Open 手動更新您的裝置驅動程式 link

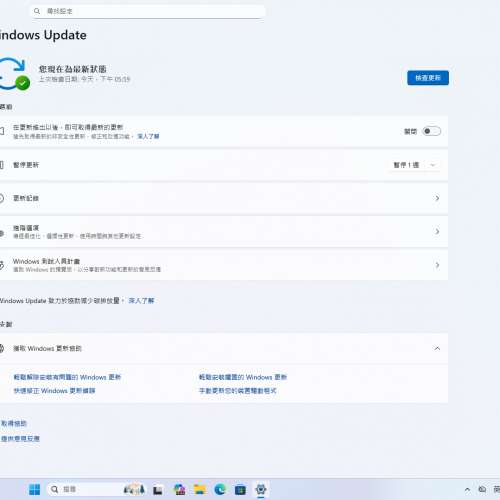pyautogui.click(x=237, y=391)
